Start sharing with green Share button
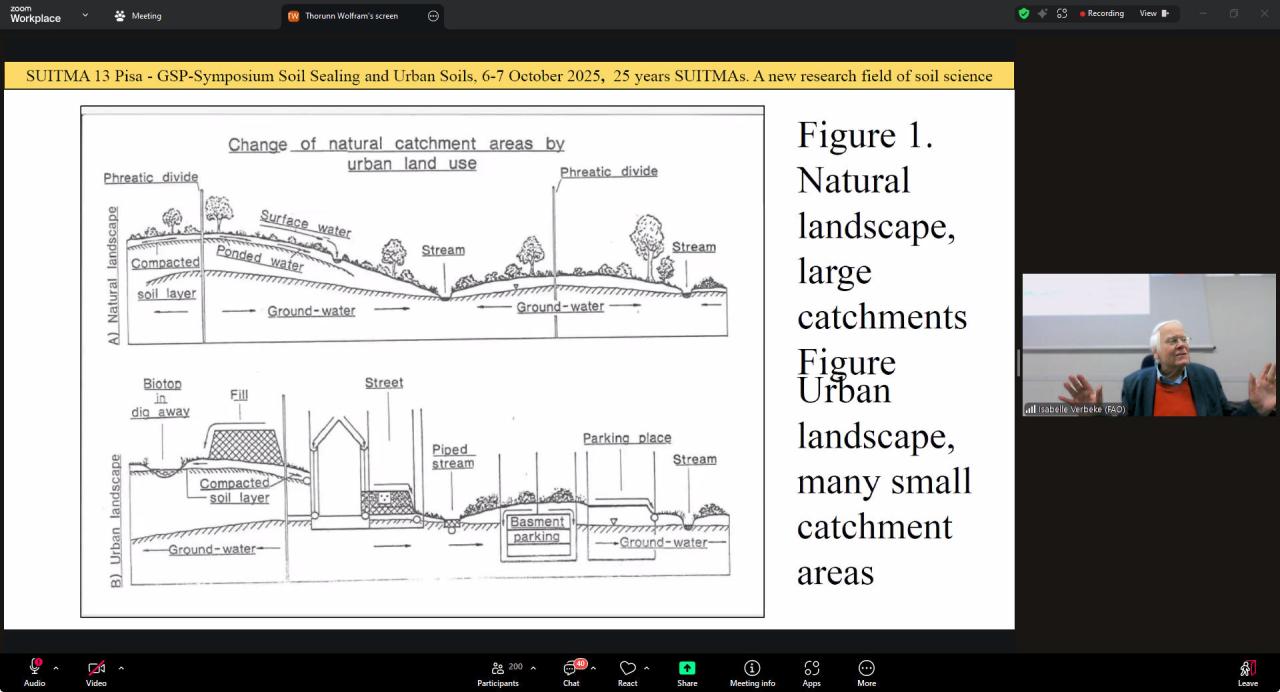1280x692 pixels. coord(687,672)
